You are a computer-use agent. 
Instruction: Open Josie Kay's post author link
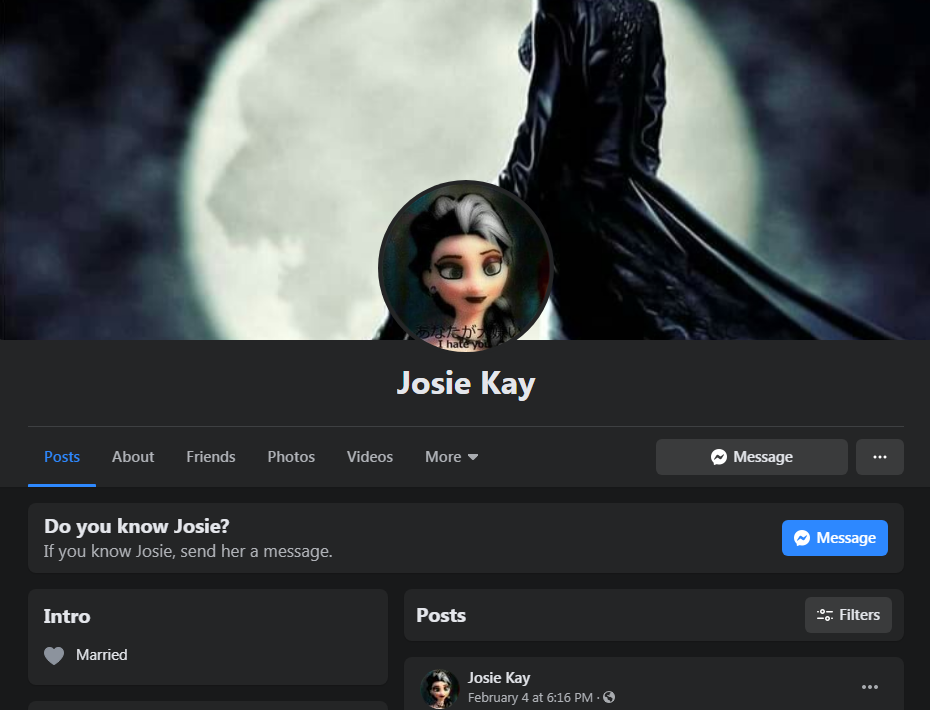(499, 677)
